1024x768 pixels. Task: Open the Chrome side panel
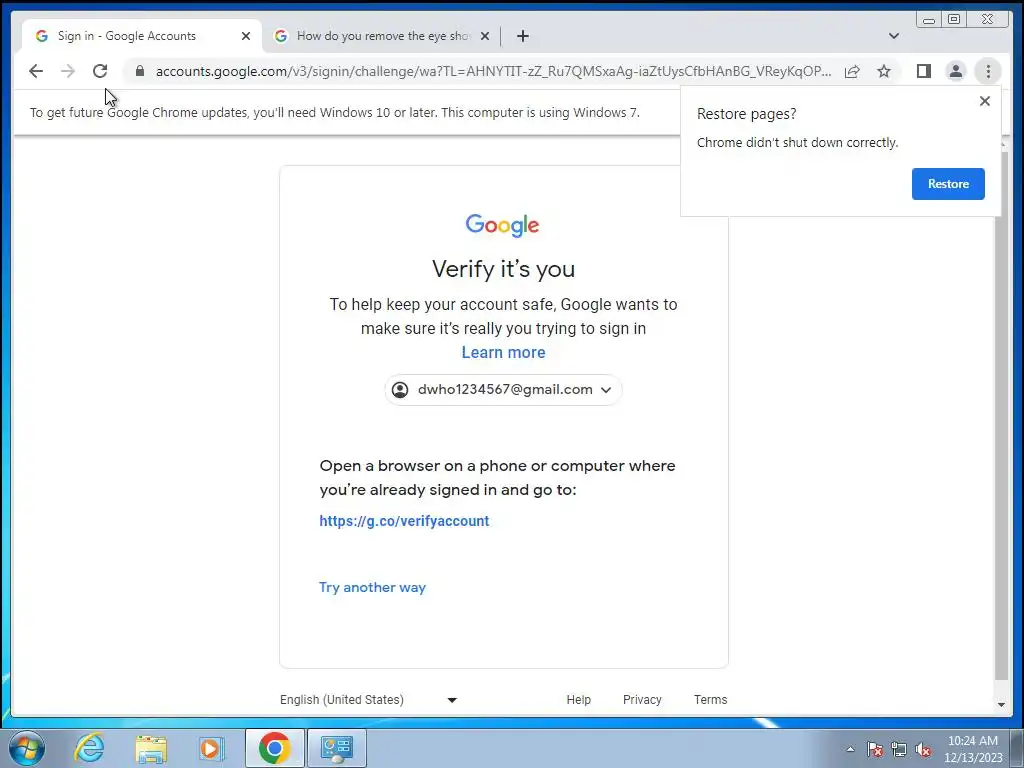924,71
